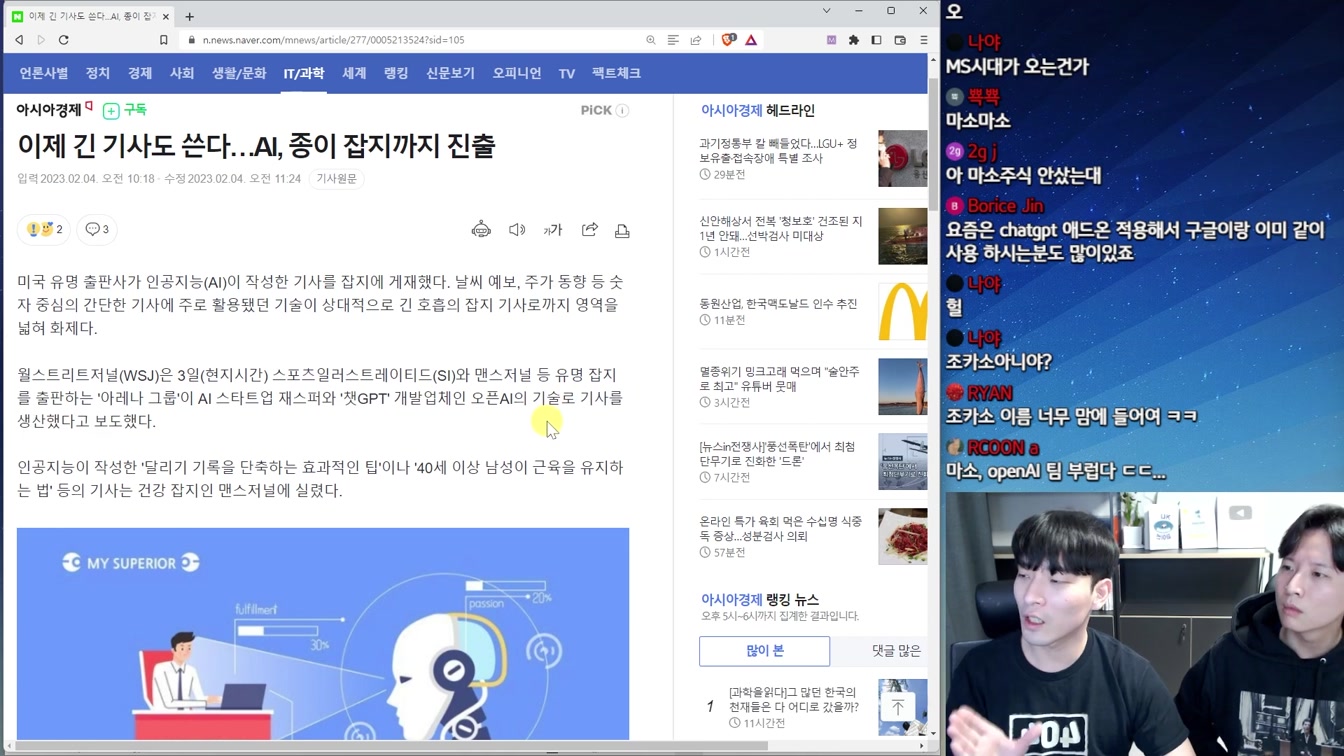Click the browser forward arrow

[41, 40]
